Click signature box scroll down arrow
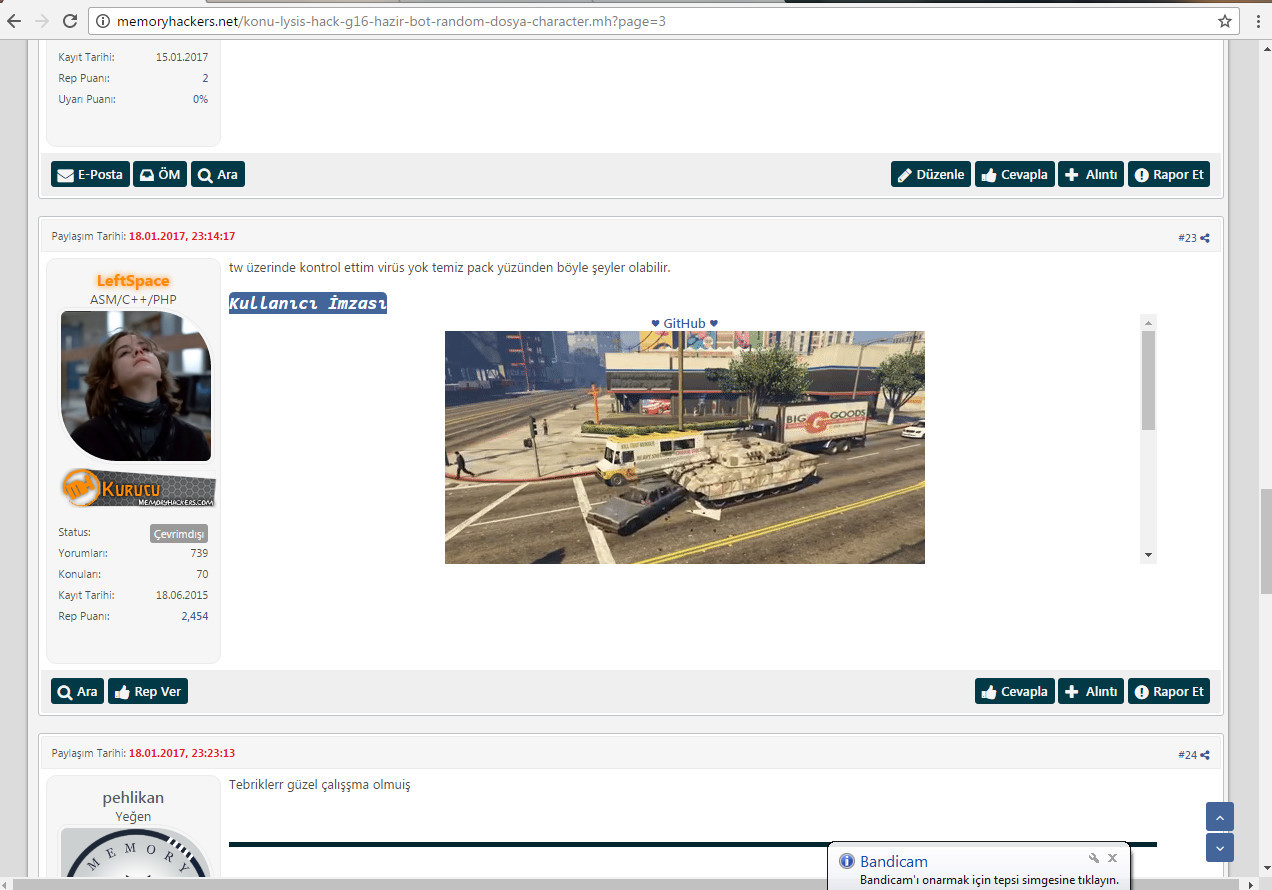1272x890 pixels. coord(1148,555)
